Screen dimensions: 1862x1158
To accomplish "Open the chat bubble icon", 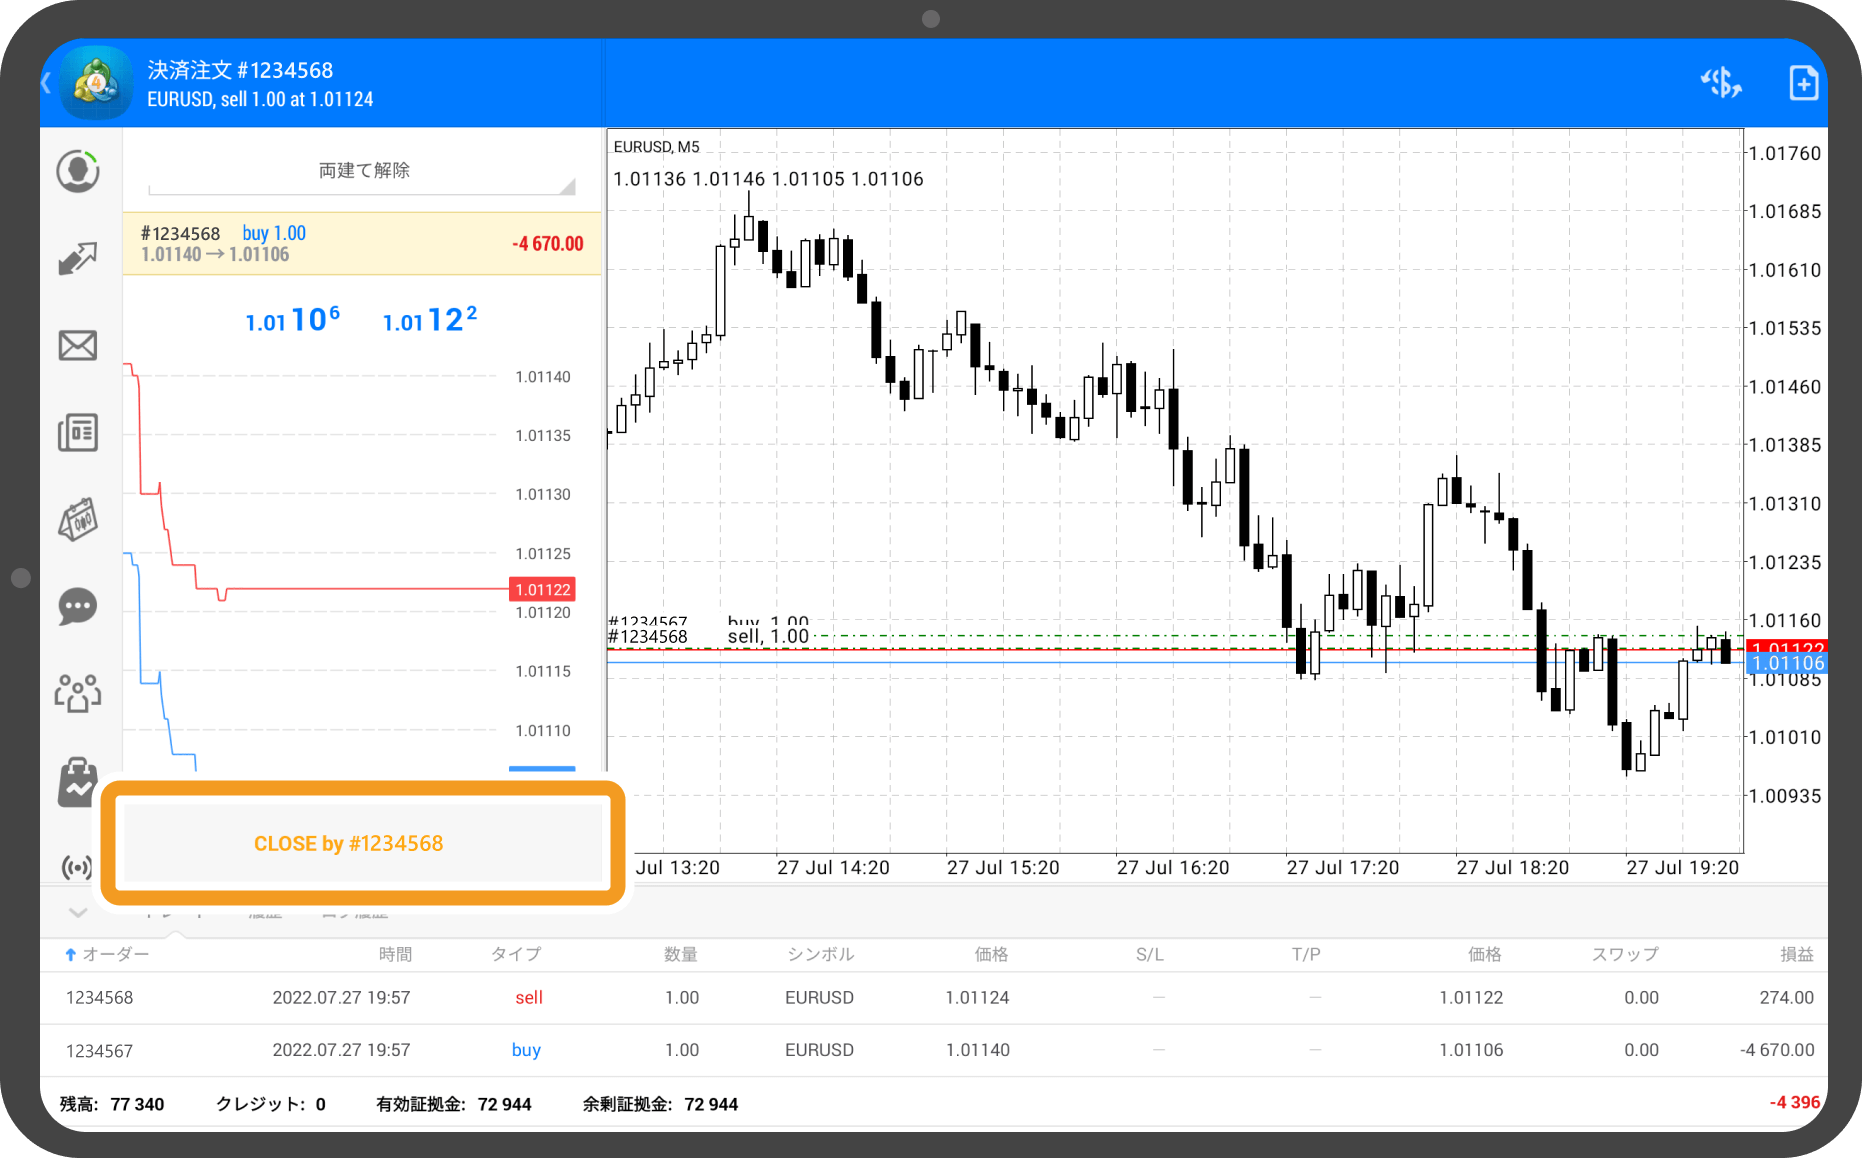I will [78, 607].
